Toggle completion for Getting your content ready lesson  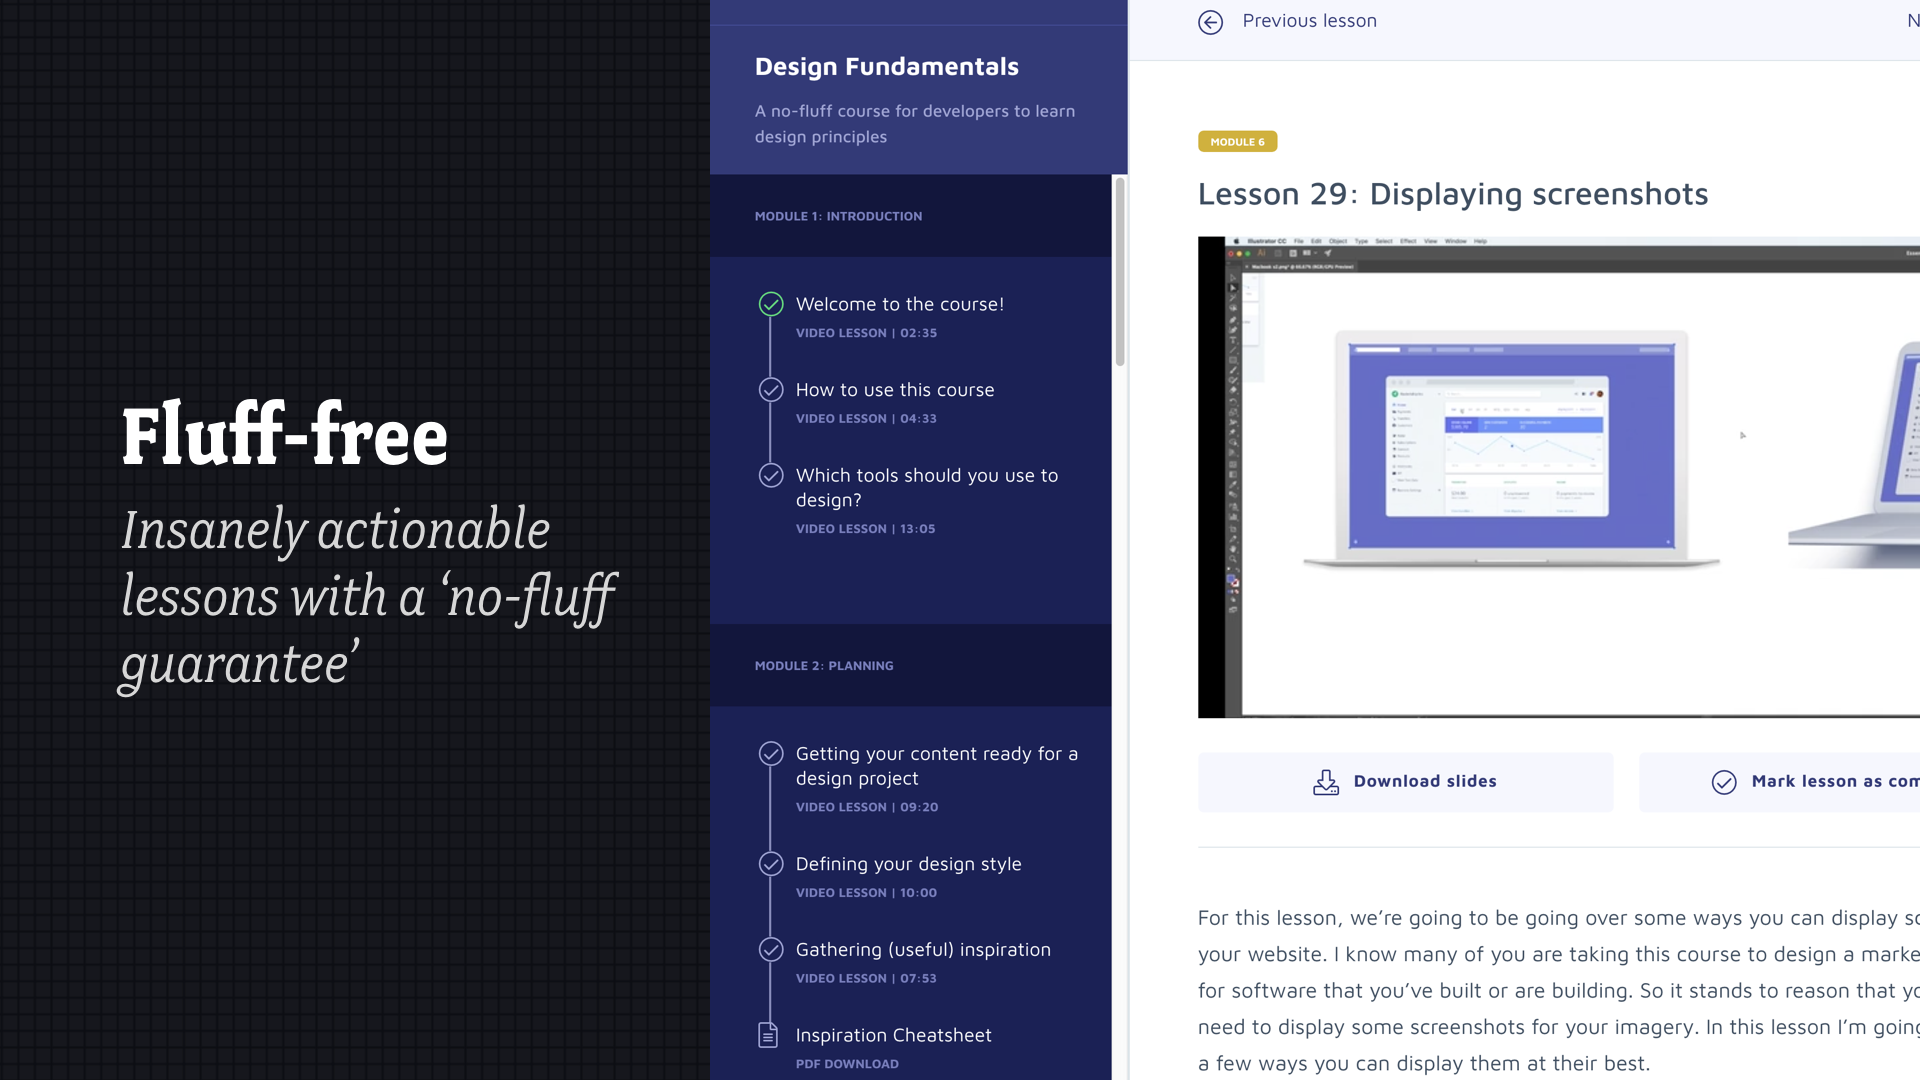pos(770,753)
